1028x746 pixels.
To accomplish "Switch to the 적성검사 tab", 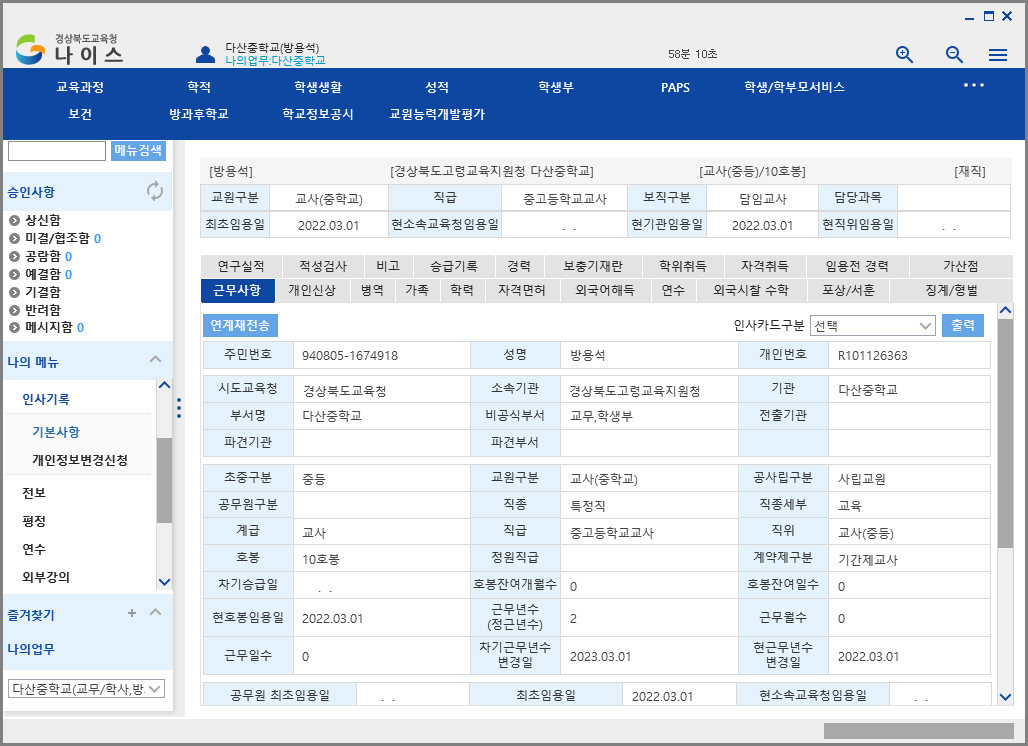I will pyautogui.click(x=323, y=266).
